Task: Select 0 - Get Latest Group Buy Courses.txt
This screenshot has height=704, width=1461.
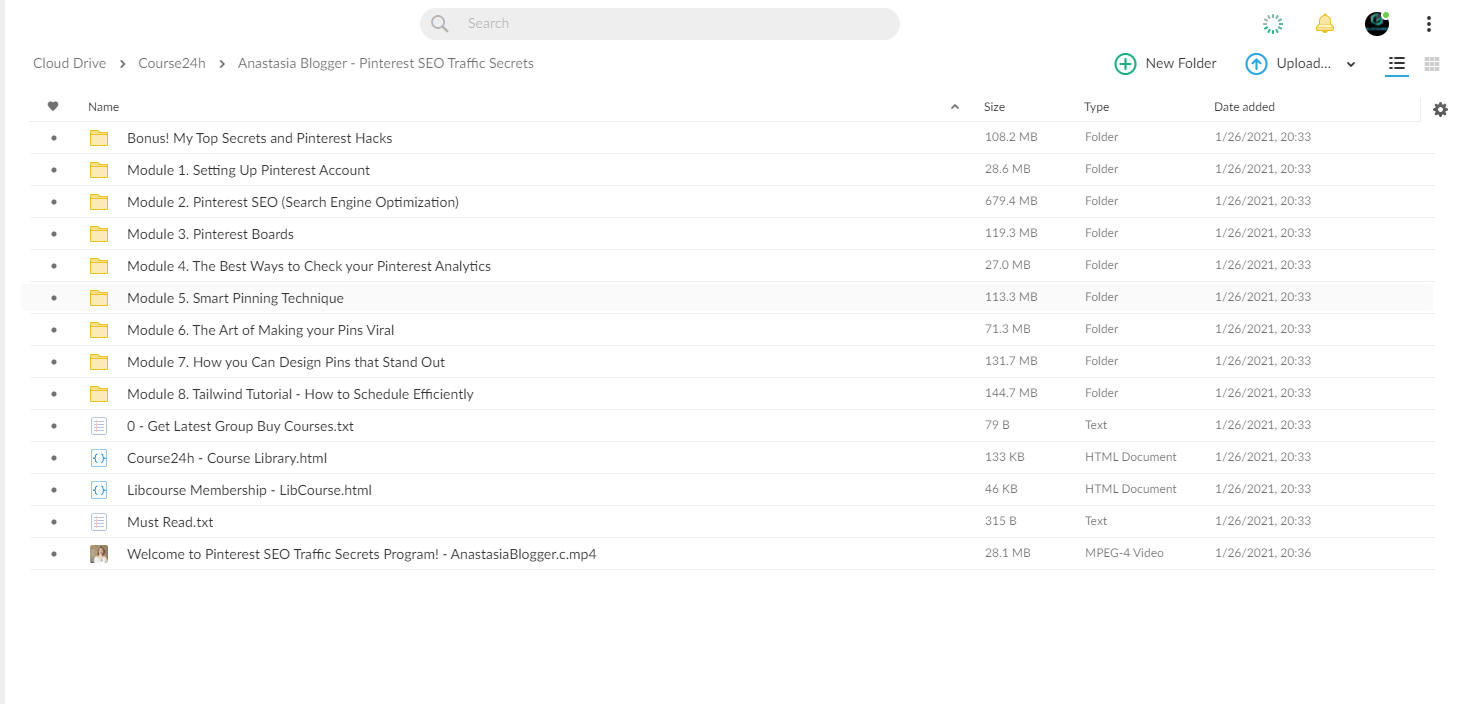Action: (240, 426)
